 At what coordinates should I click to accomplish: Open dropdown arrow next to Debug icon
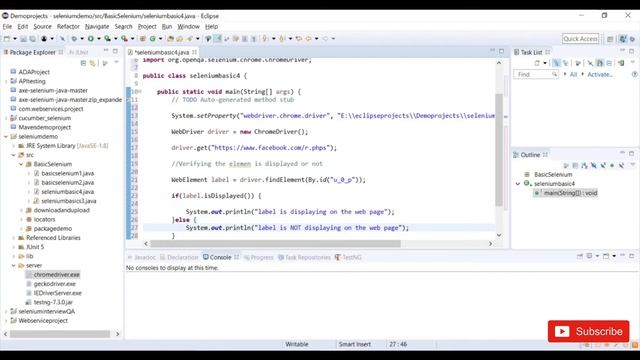click(x=82, y=39)
